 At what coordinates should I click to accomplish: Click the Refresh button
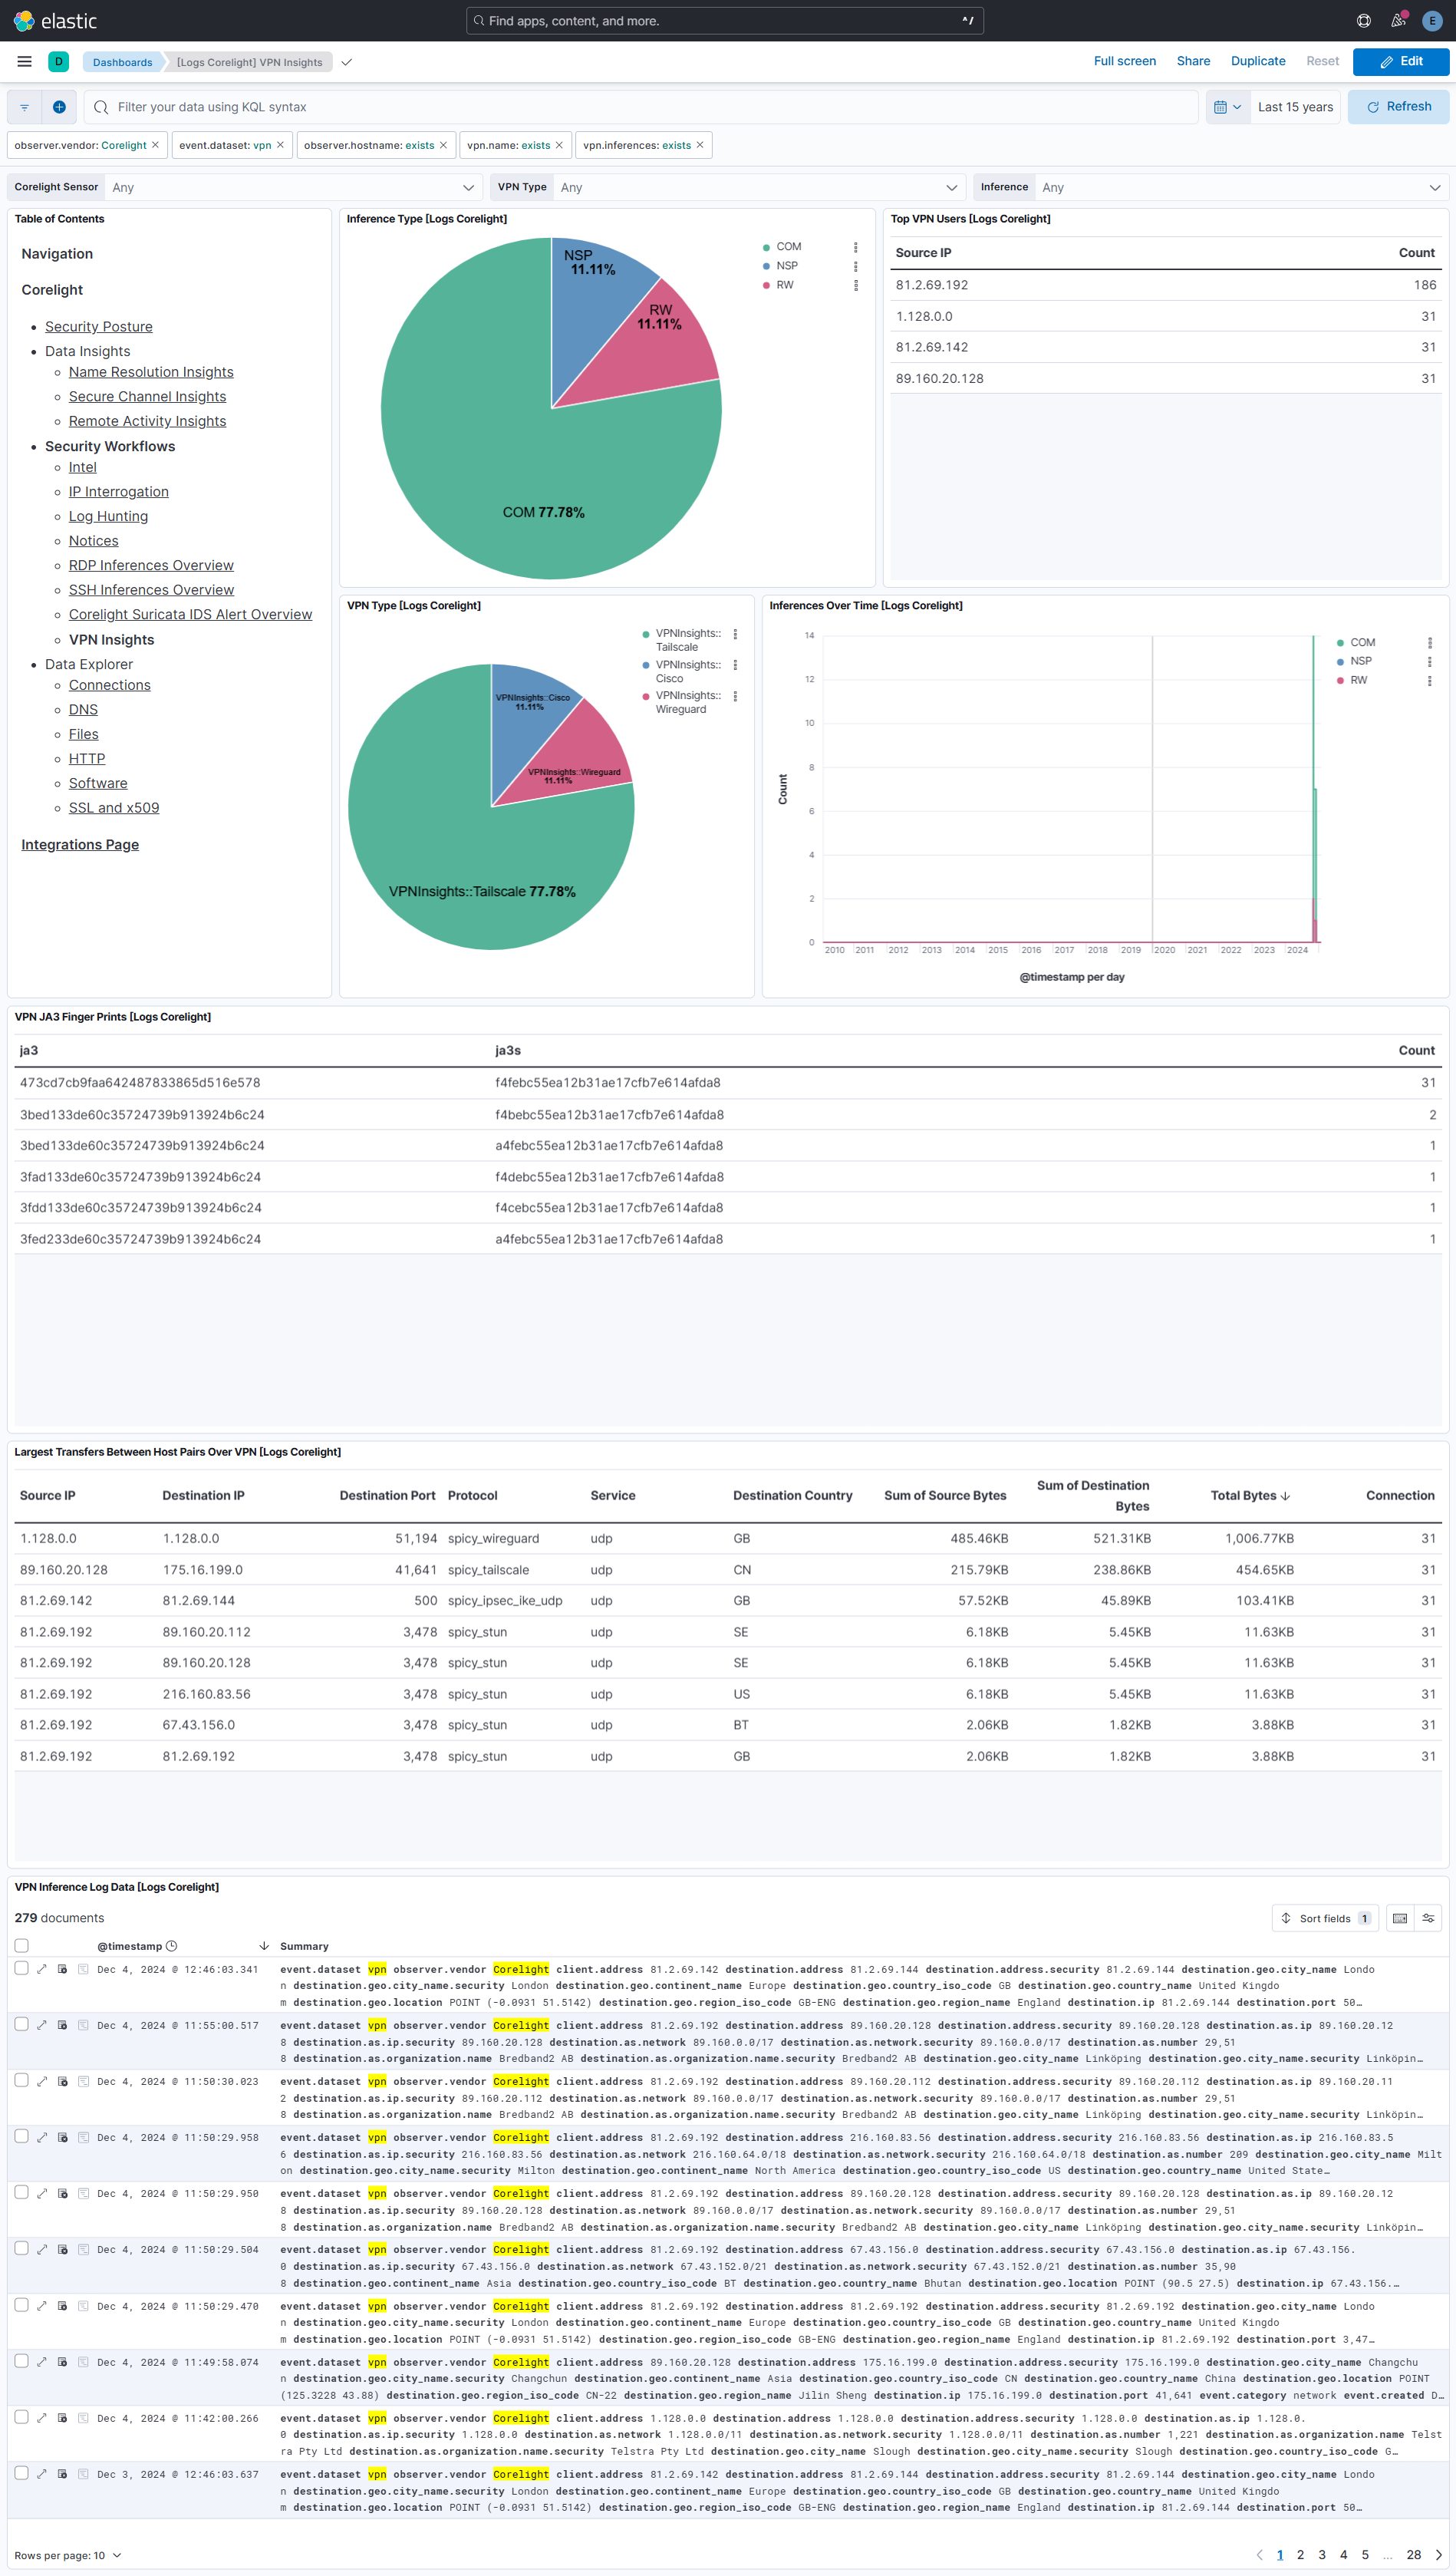pyautogui.click(x=1398, y=106)
